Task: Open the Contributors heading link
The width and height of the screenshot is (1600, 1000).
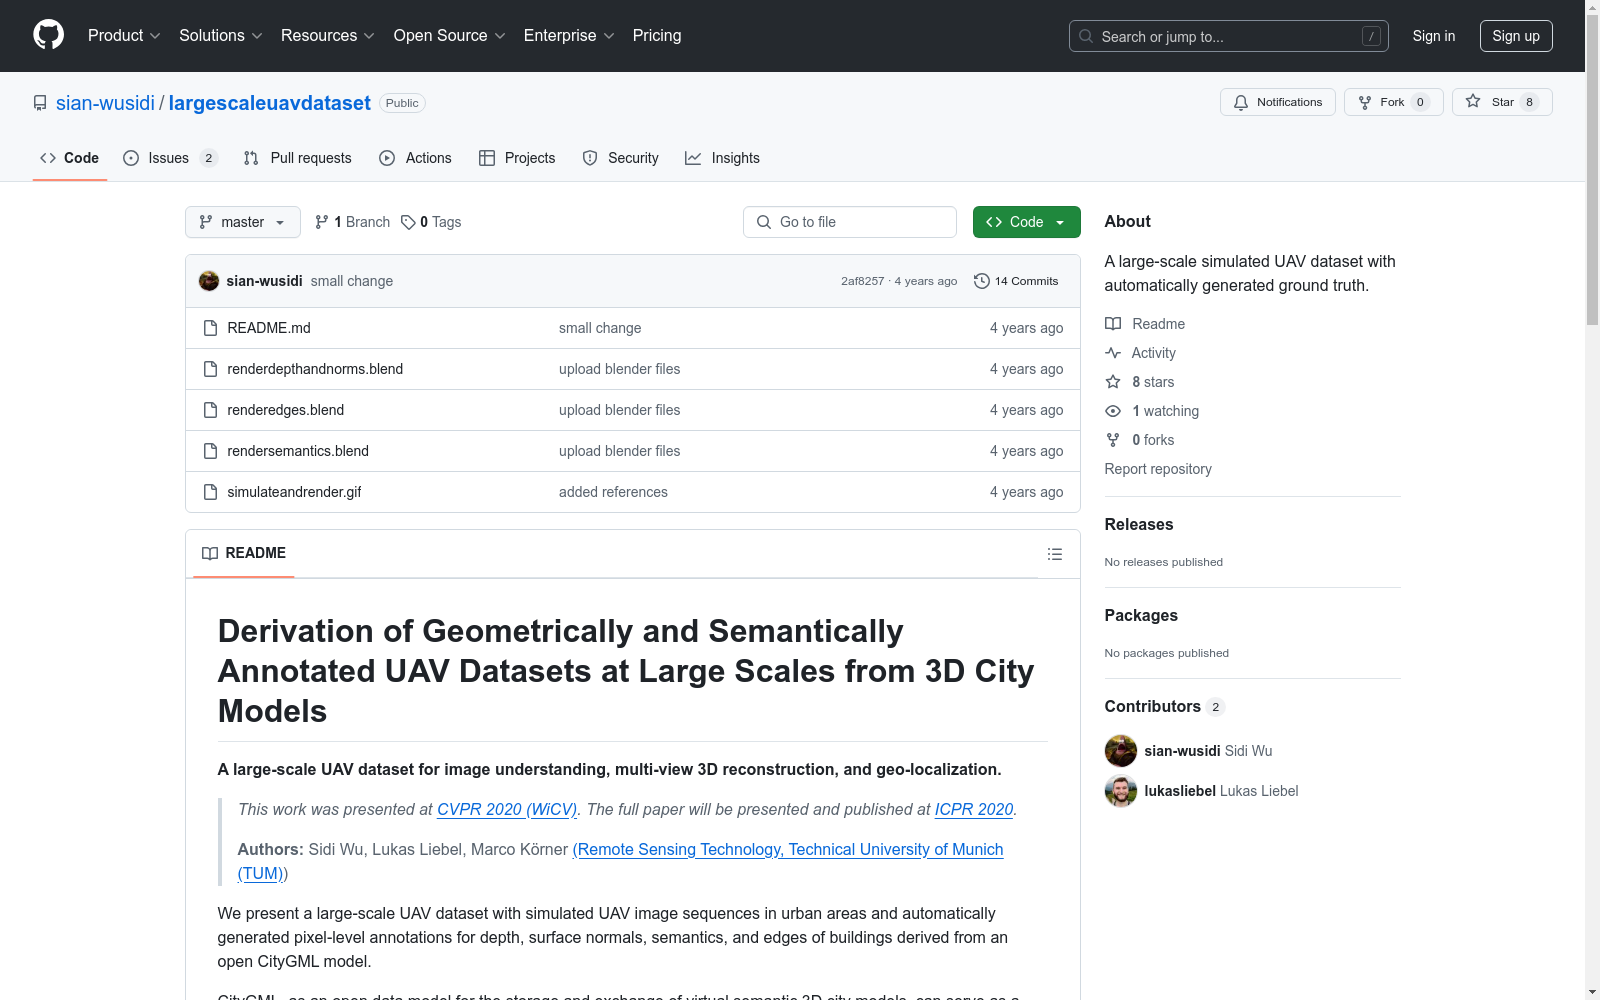Action: 1164,706
